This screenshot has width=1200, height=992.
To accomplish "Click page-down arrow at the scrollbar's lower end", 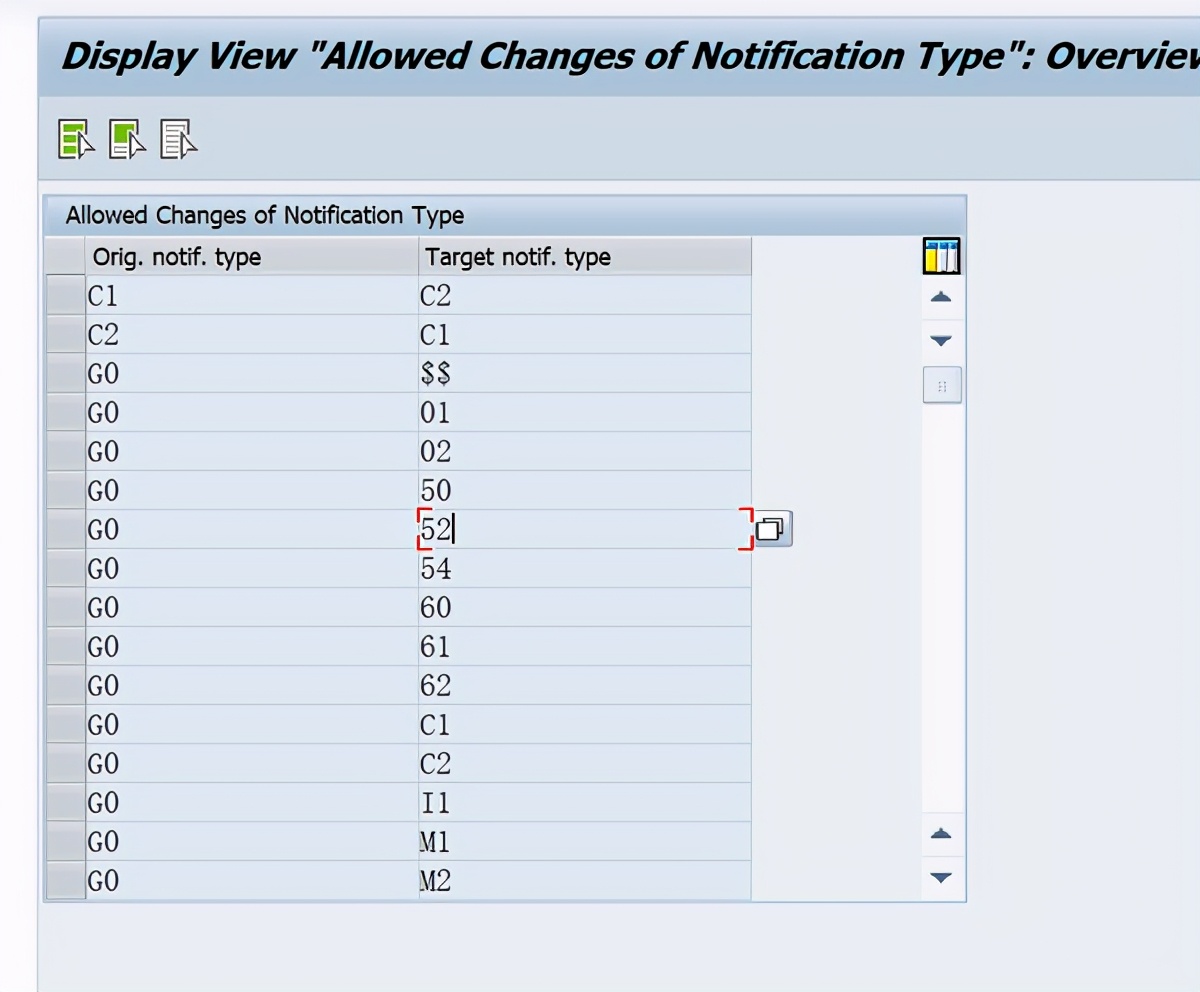I will pos(941,878).
